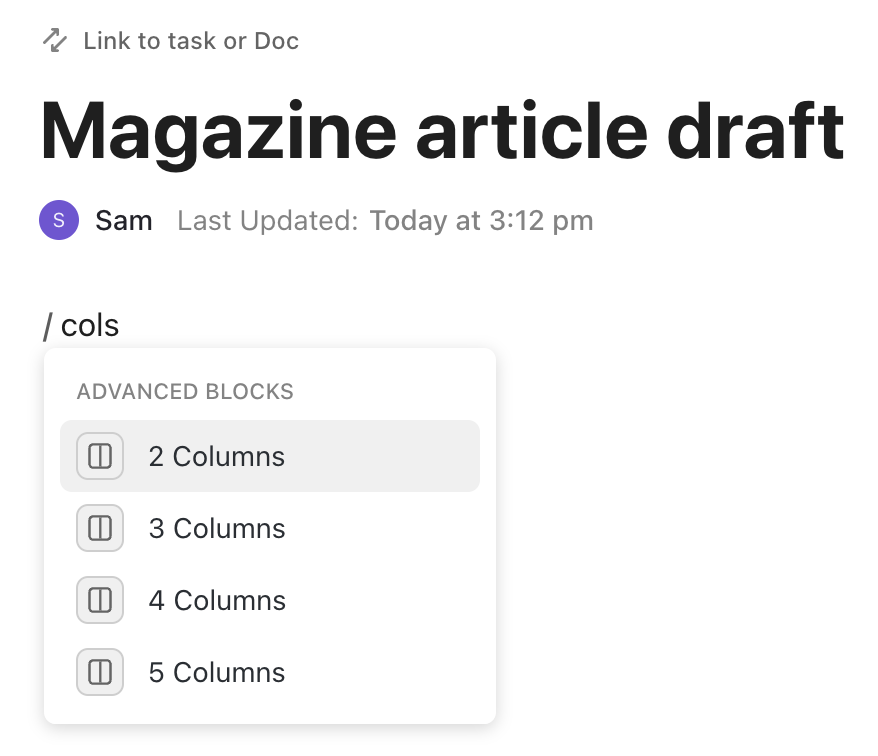Click the "Today at 3:12 pm" timestamp

click(x=481, y=220)
